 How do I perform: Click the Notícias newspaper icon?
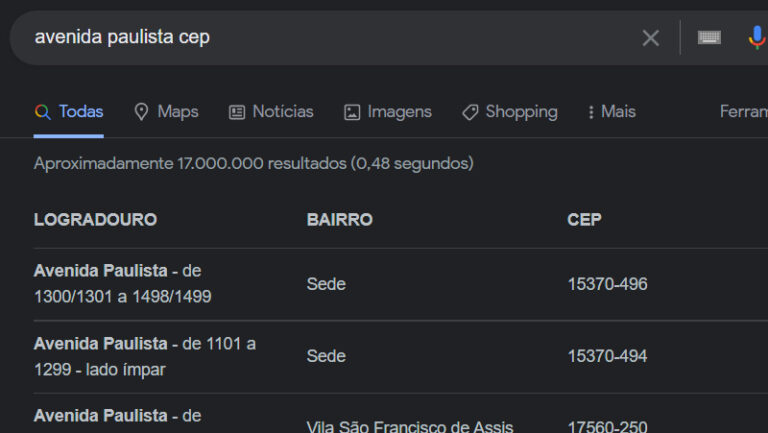point(237,112)
